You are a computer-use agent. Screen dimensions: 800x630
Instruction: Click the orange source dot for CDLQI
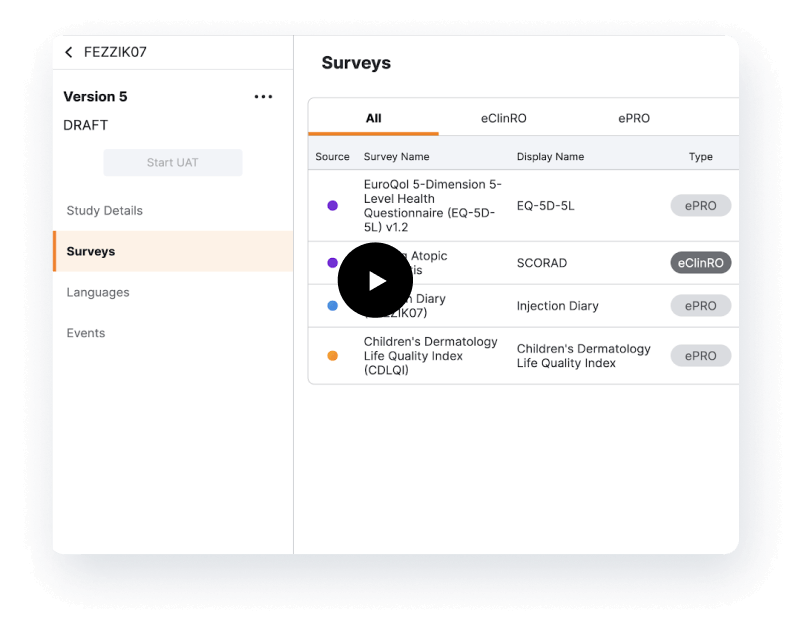333,356
